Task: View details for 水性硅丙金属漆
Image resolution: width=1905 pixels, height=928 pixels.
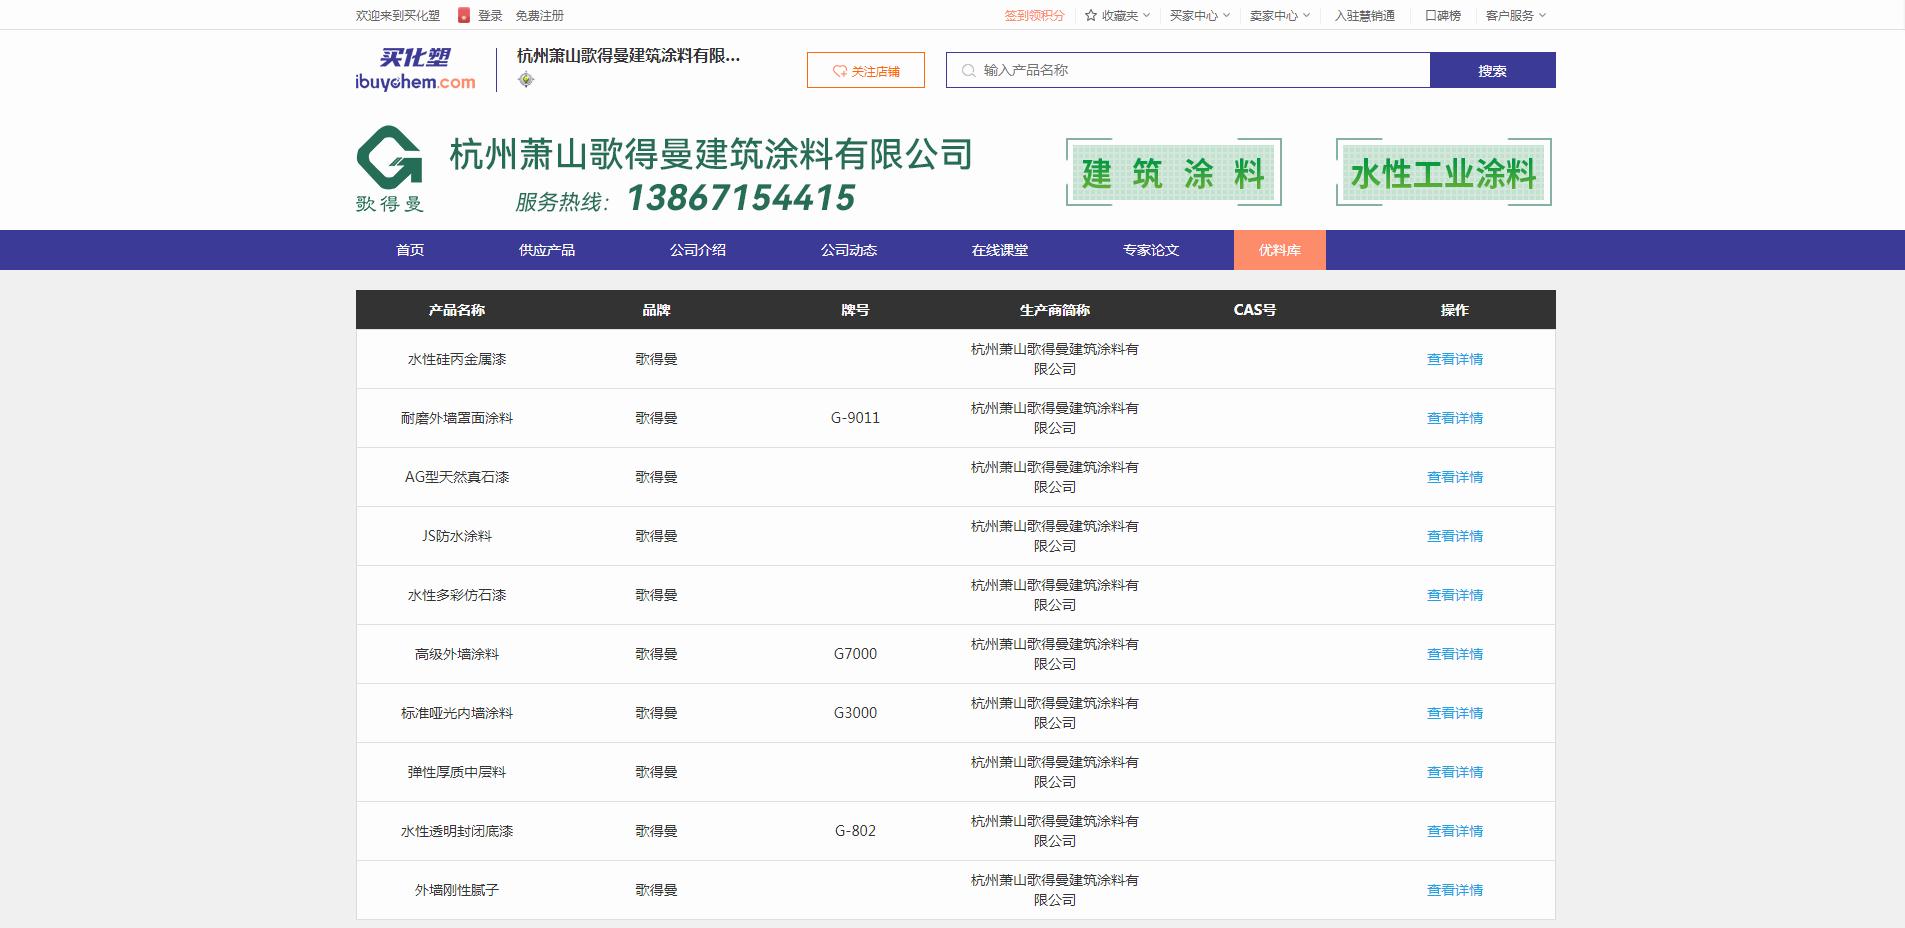Action: pos(1455,359)
